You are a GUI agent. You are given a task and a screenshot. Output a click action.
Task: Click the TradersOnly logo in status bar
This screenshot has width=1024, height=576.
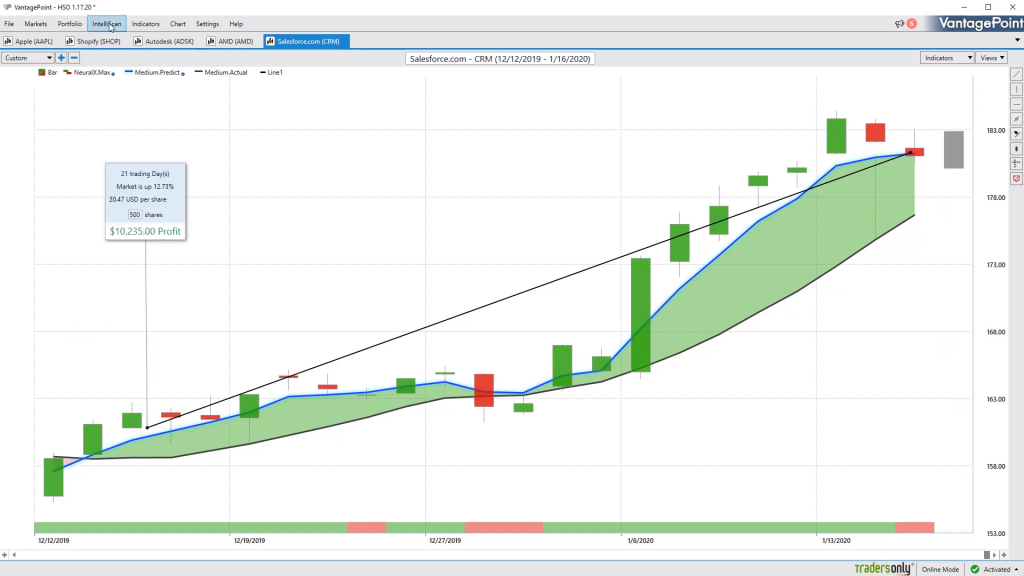pyautogui.click(x=882, y=569)
